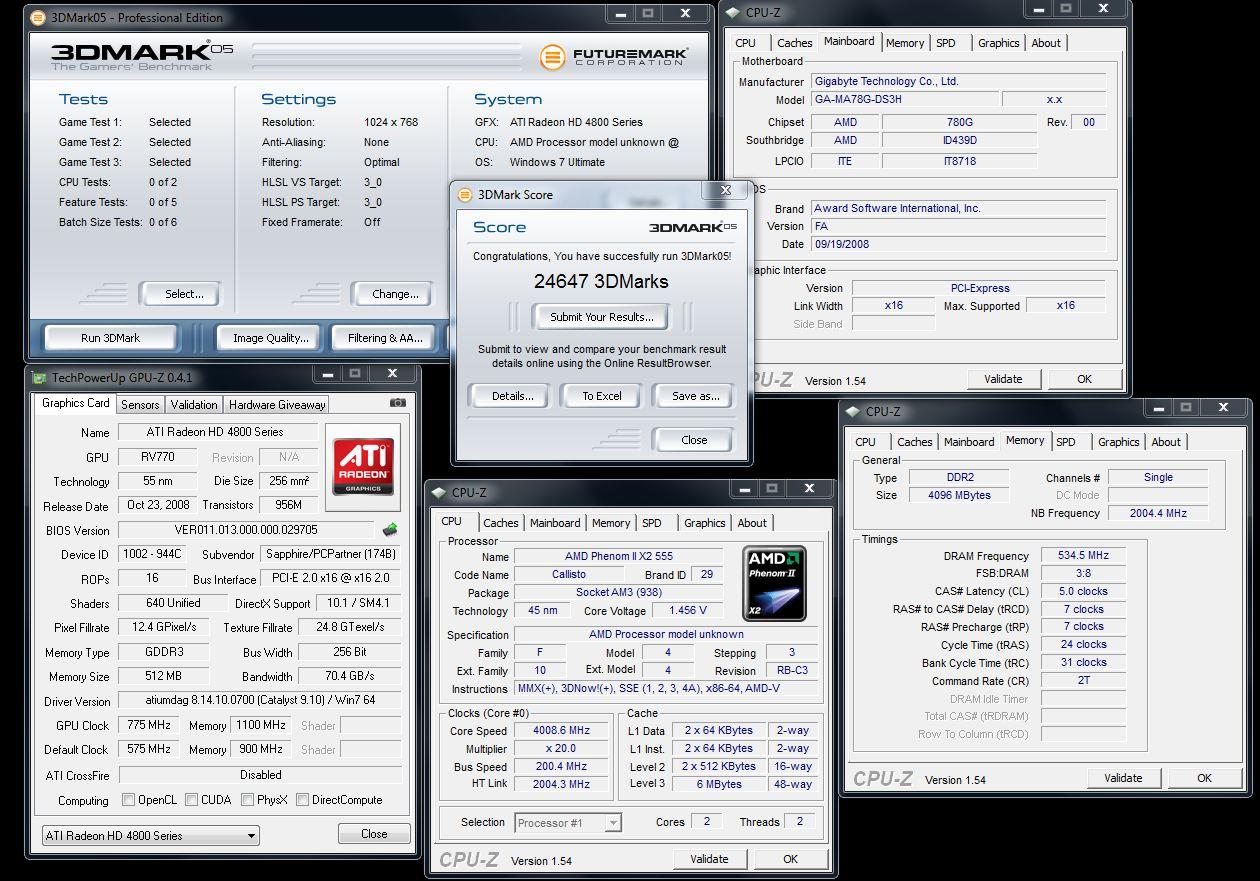The height and width of the screenshot is (881, 1260).
Task: Click the 3DMark Score dialog title icon
Action: click(466, 195)
